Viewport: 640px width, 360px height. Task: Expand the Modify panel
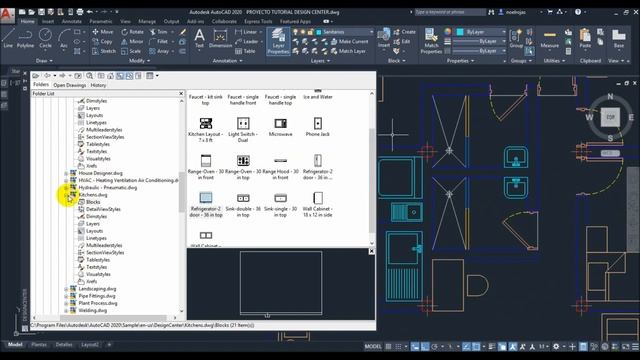tap(139, 61)
